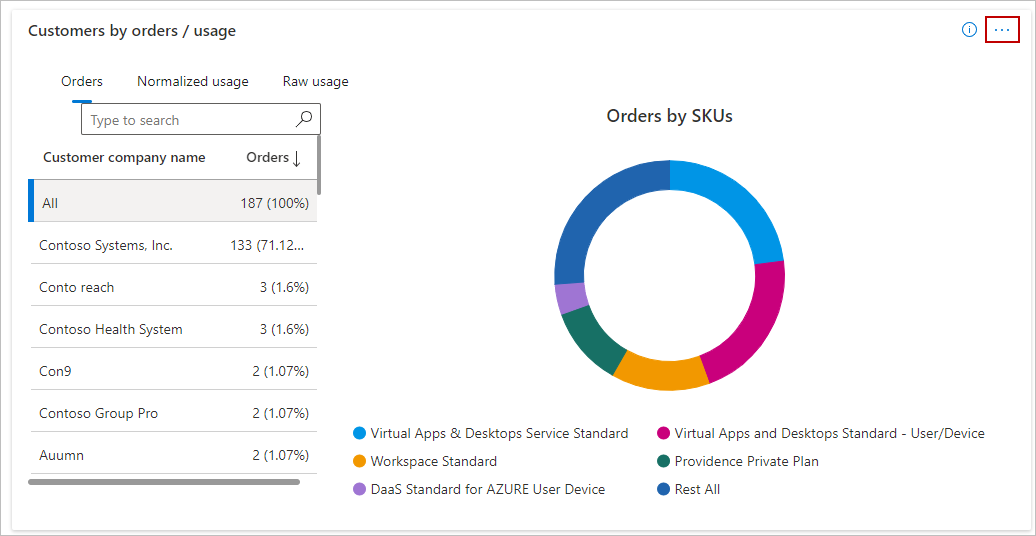Open the ellipsis more options menu
The image size is (1036, 536).
pos(1002,30)
